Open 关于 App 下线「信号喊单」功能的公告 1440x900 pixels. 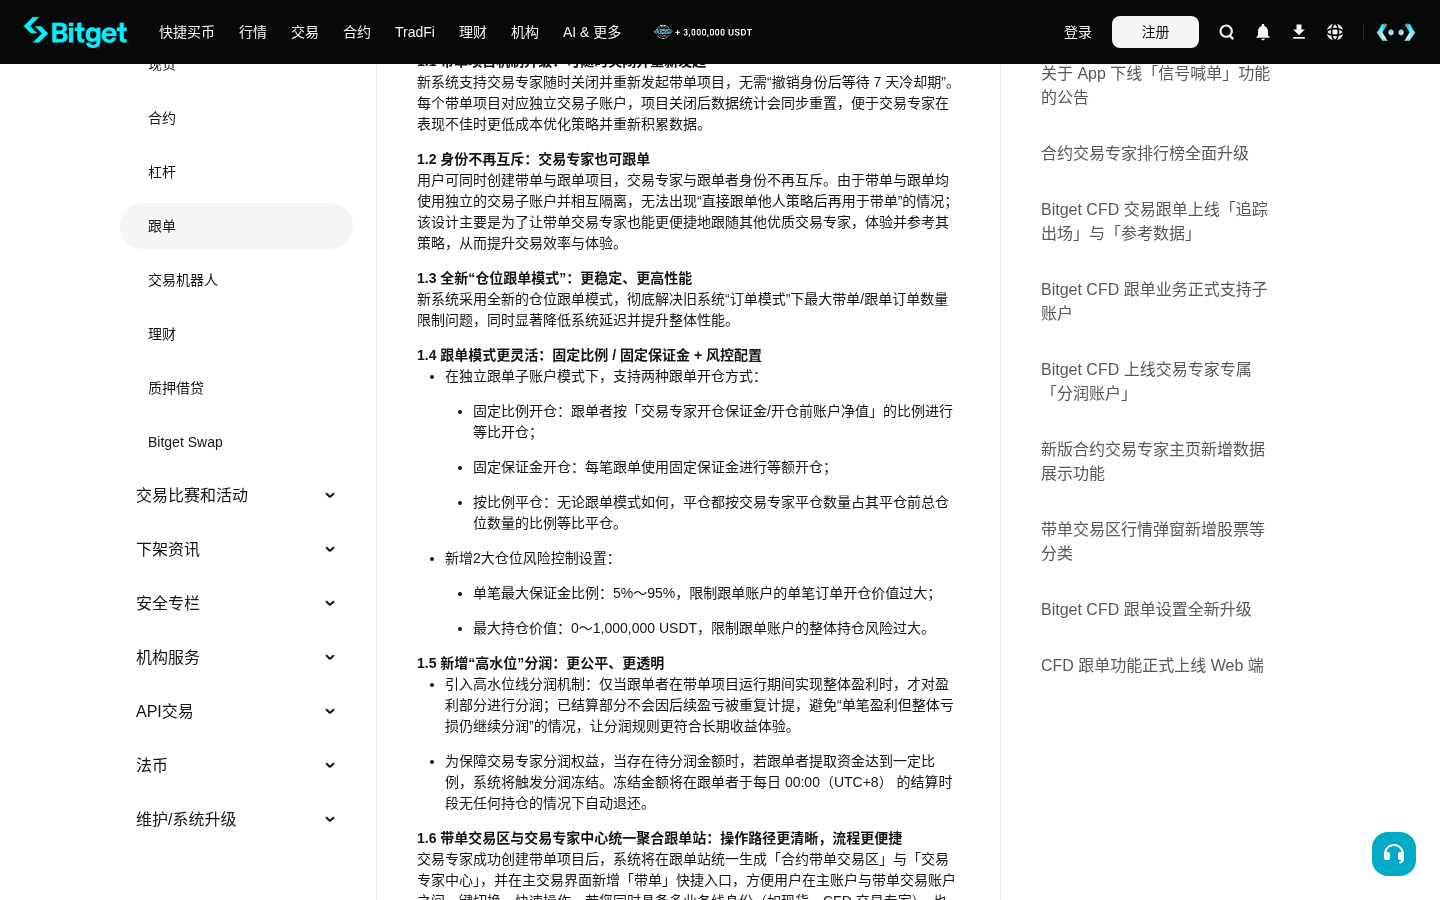coord(1155,85)
